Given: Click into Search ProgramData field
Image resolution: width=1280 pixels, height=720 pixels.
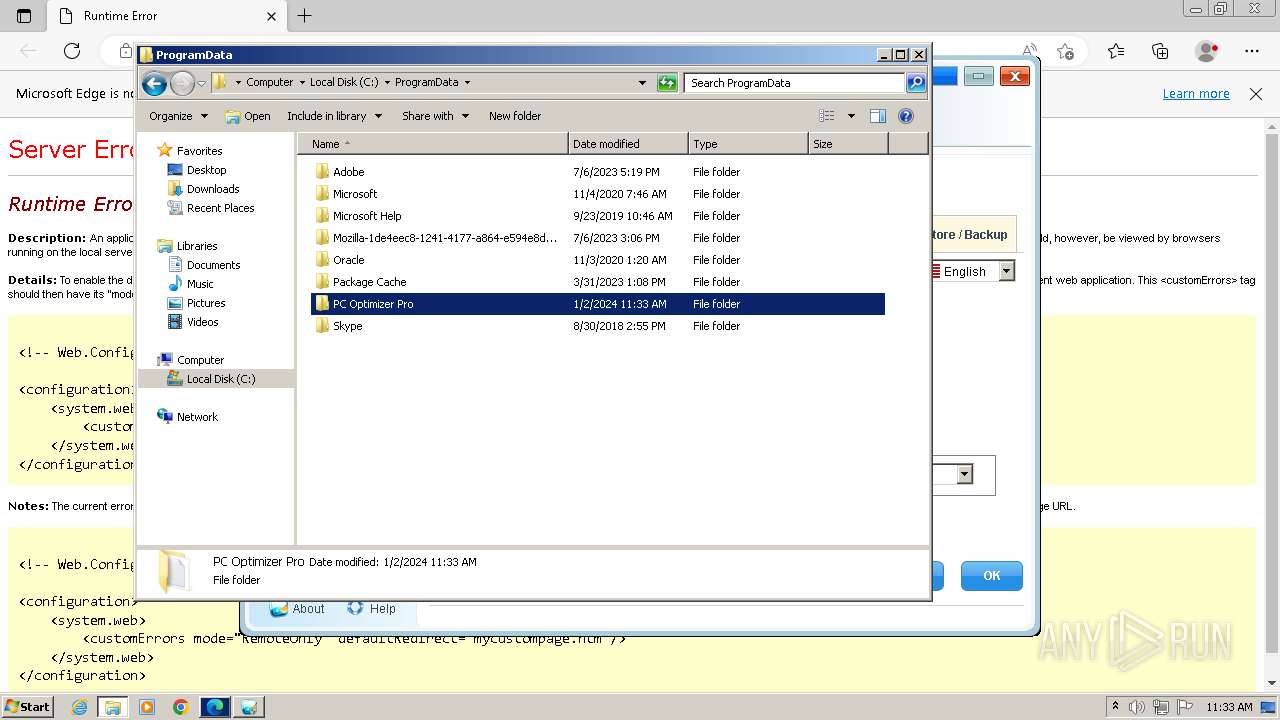Looking at the screenshot, I should pyautogui.click(x=795, y=83).
